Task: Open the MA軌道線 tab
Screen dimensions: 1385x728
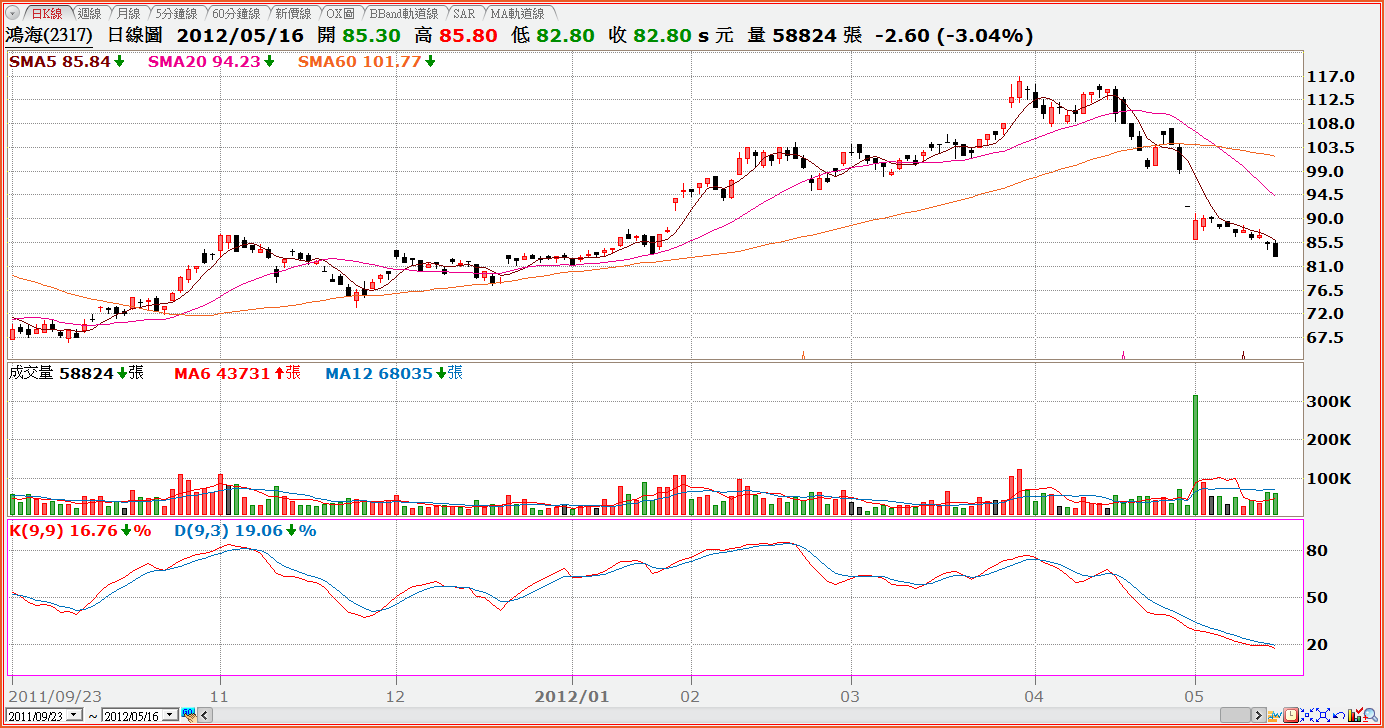Action: coord(517,14)
